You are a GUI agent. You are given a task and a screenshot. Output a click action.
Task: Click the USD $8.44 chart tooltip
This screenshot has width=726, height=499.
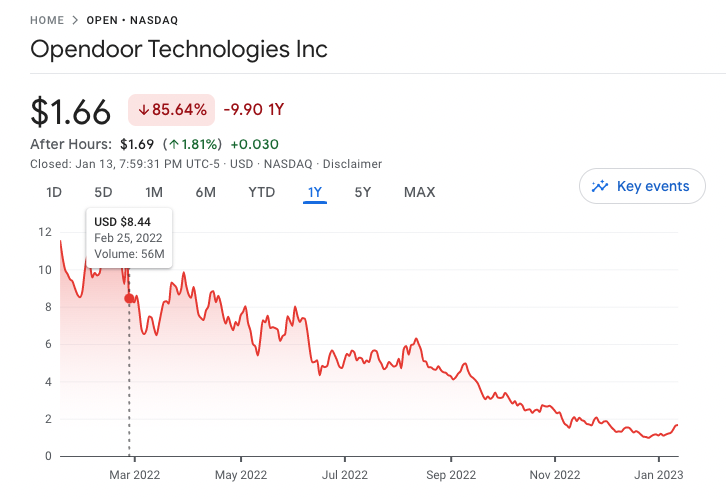coord(130,237)
